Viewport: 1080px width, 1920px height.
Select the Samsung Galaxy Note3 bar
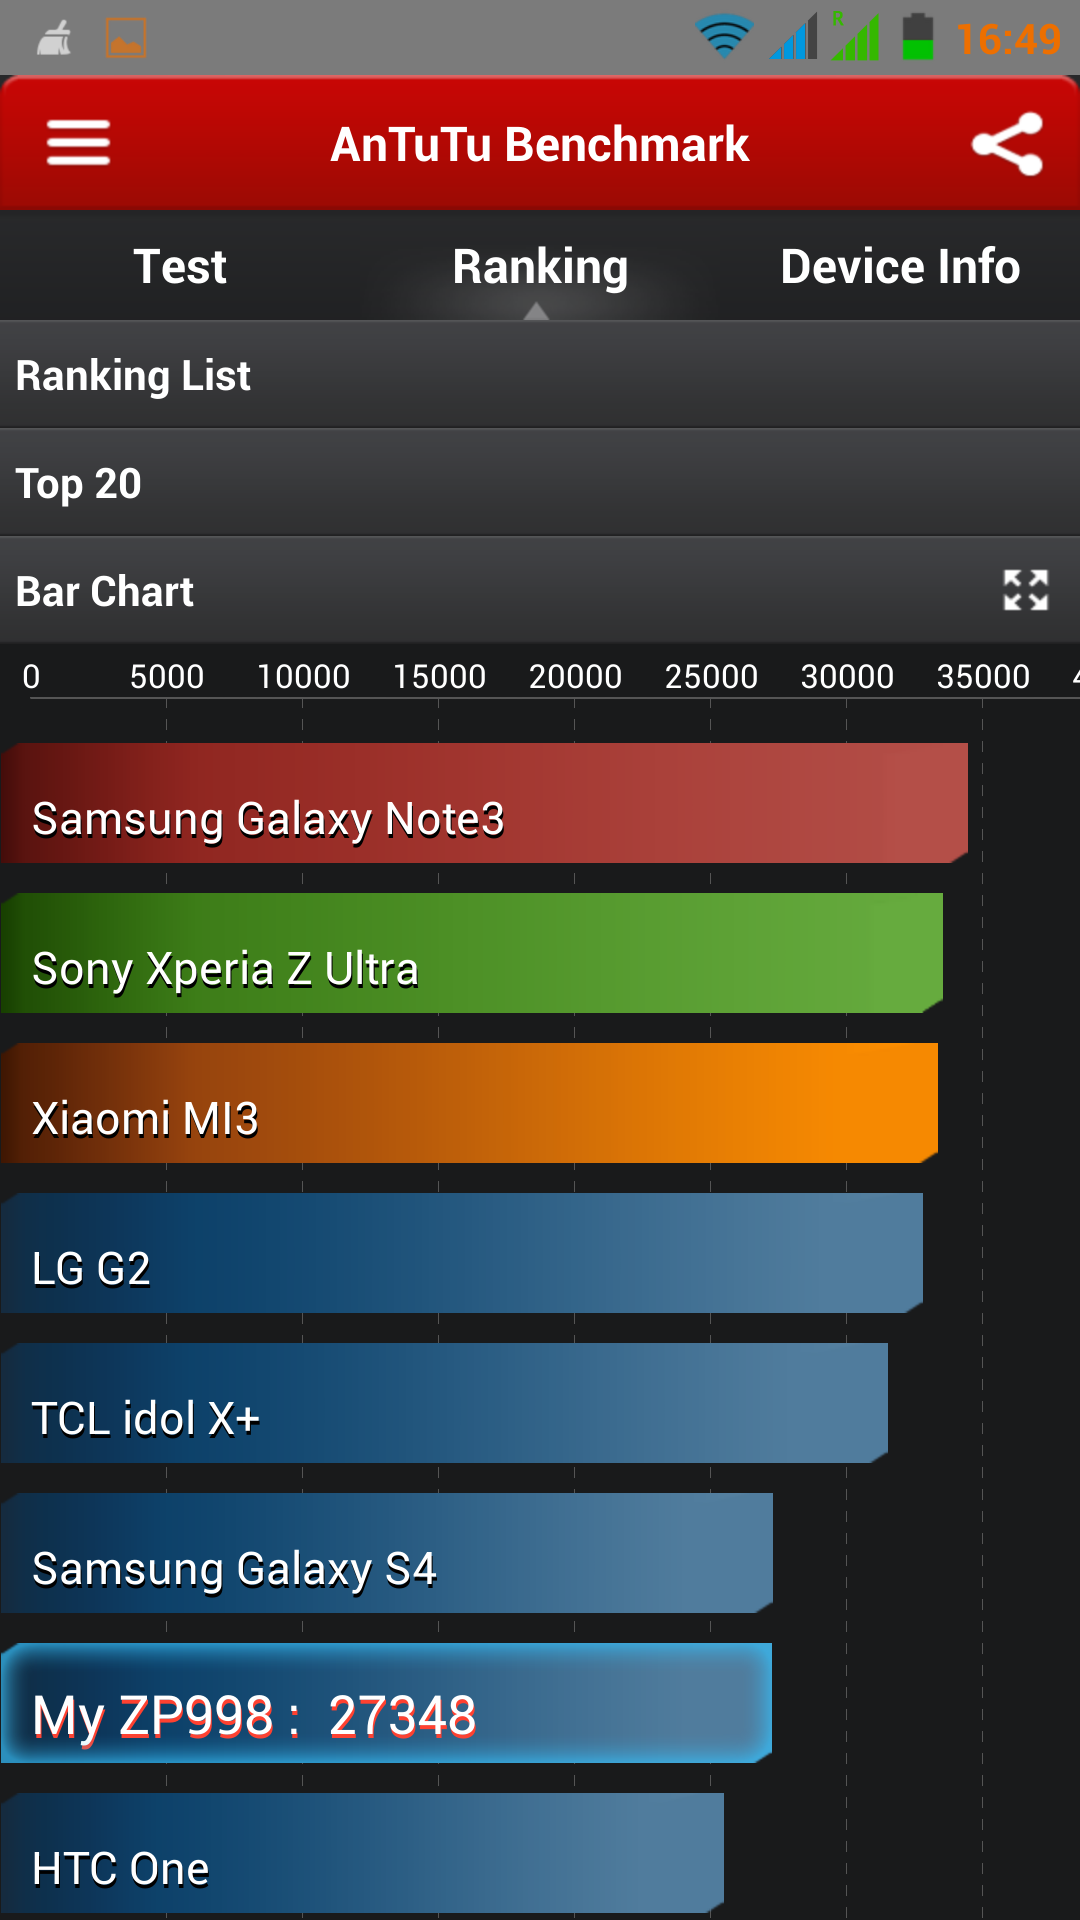pos(484,803)
